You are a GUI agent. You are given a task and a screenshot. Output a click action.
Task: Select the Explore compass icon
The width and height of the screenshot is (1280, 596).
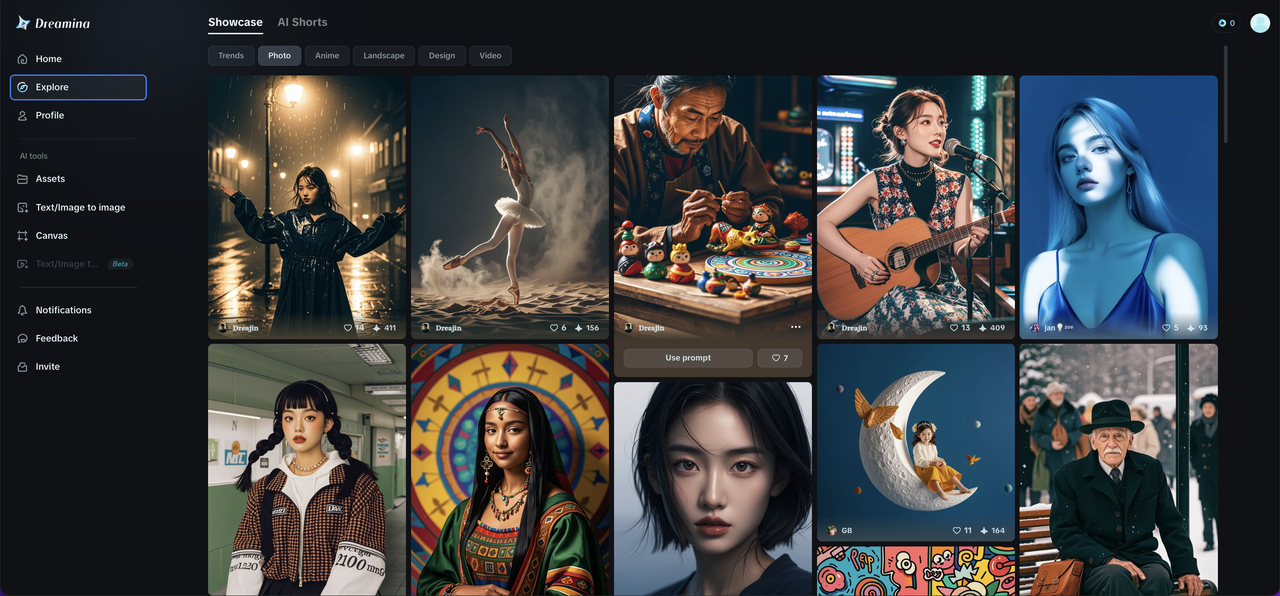(22, 87)
